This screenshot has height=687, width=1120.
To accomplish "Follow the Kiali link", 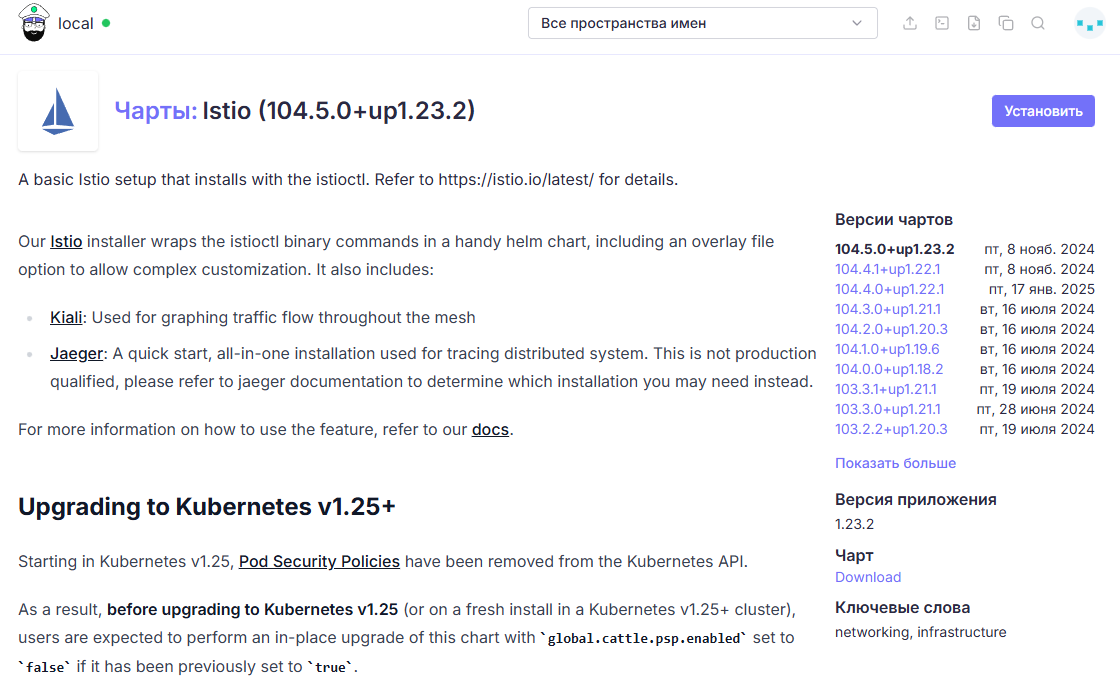I will (x=66, y=317).
